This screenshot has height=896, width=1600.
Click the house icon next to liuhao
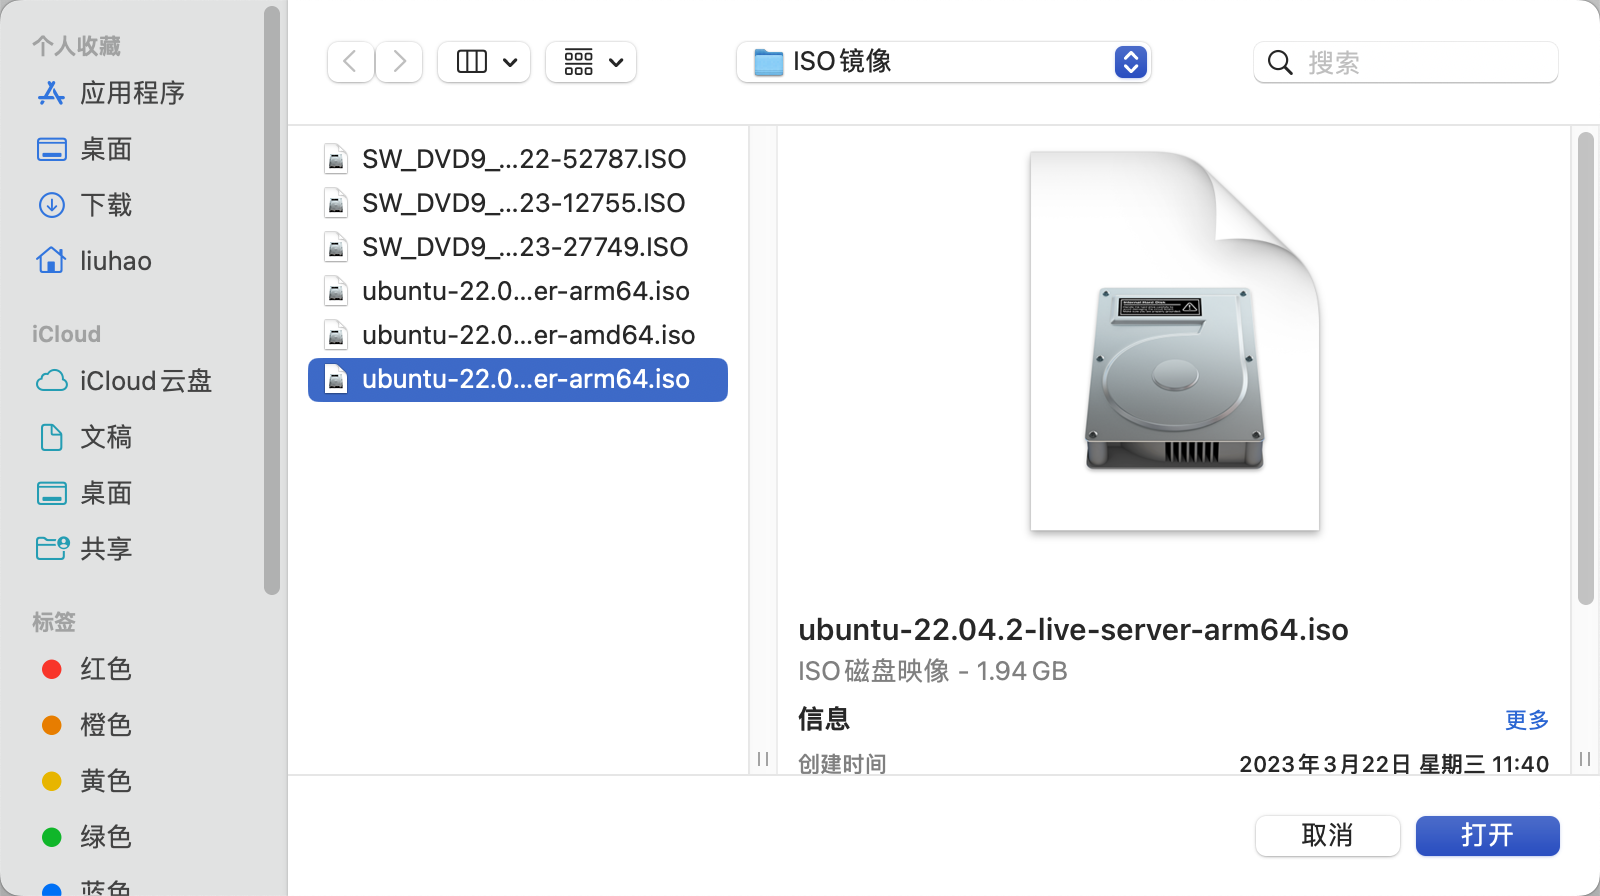click(51, 260)
